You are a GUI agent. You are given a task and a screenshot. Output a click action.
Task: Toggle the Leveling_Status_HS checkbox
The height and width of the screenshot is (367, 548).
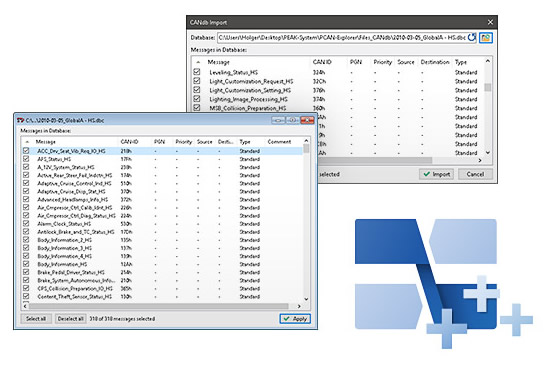click(197, 72)
